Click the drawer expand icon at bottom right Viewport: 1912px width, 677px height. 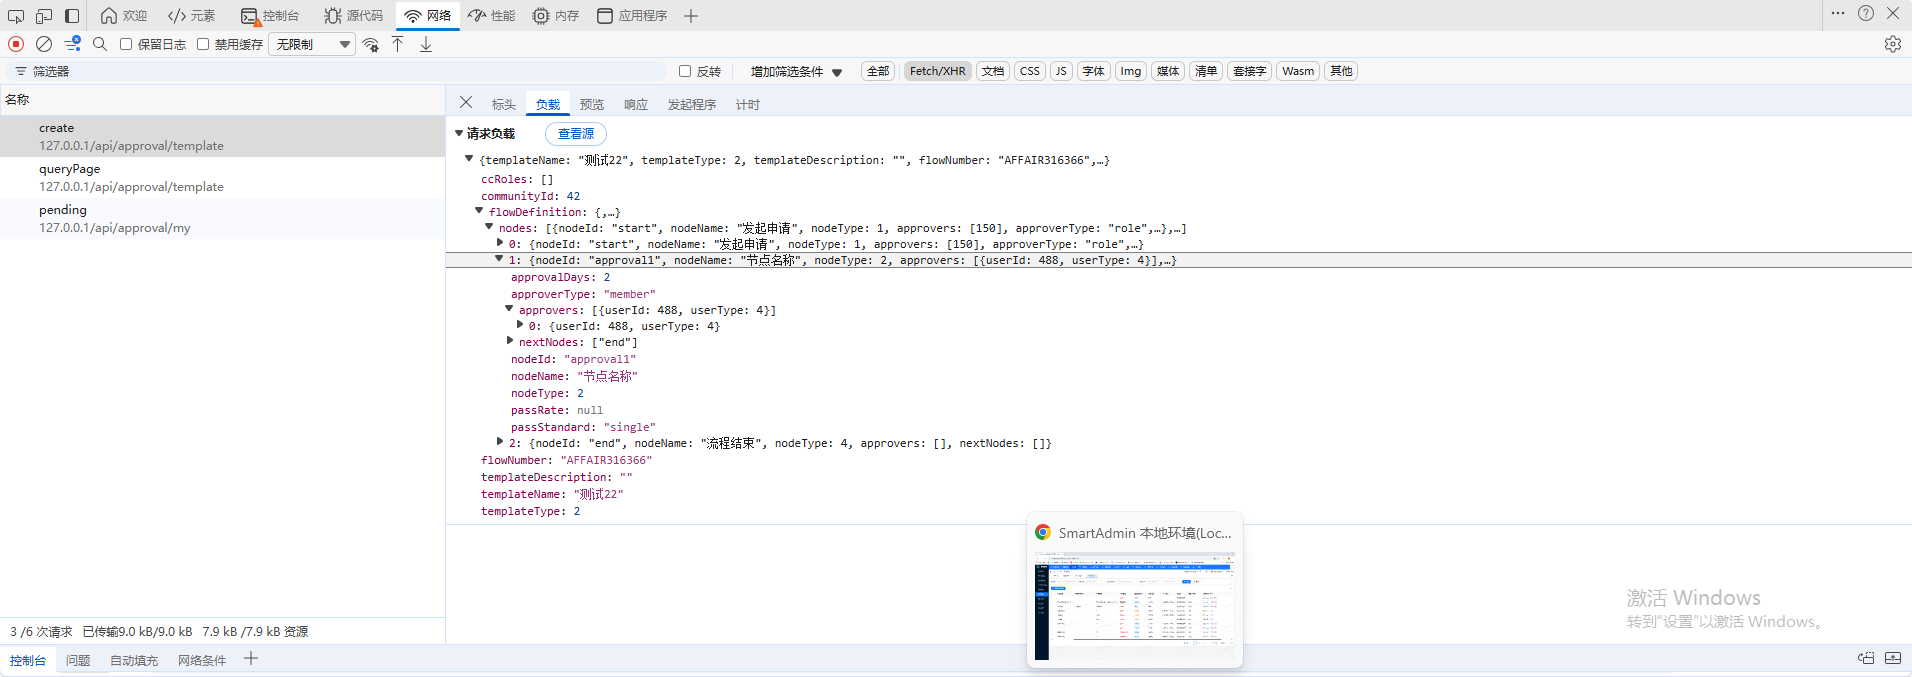(1893, 659)
